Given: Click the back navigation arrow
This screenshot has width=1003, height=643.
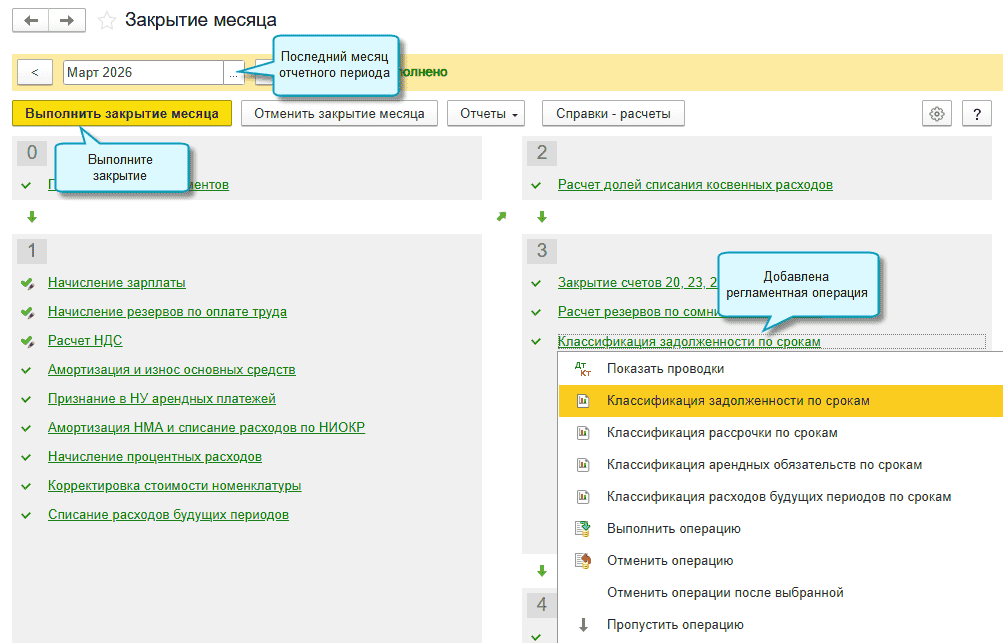Looking at the screenshot, I should (32, 20).
